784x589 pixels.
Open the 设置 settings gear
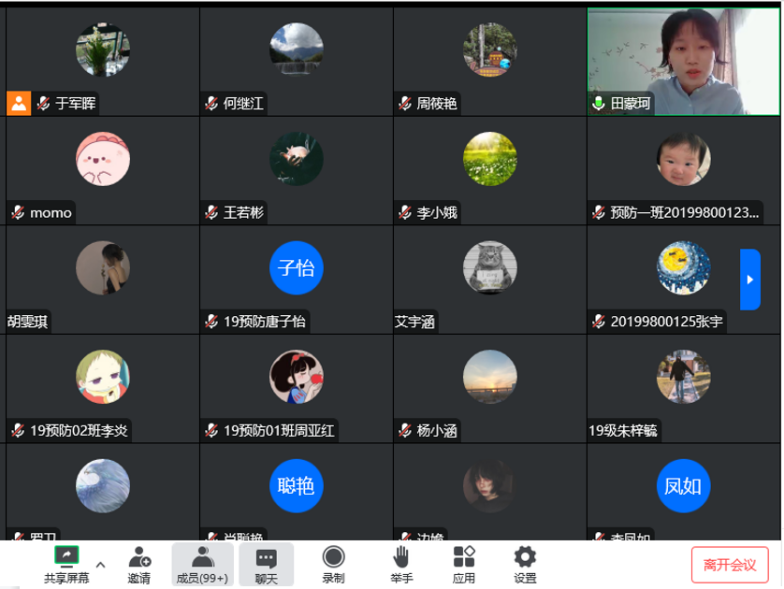click(524, 557)
